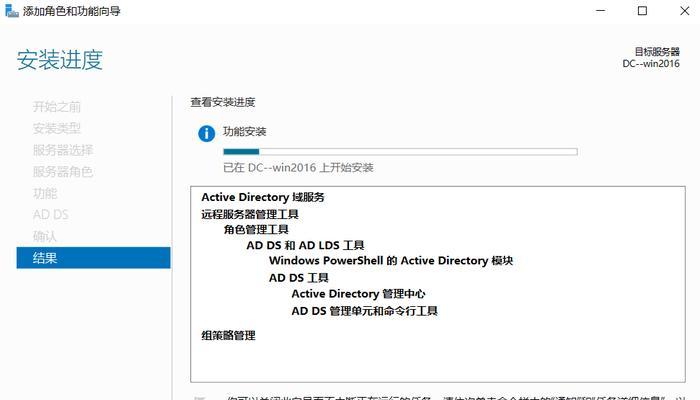Click the installation progress bar

400,152
